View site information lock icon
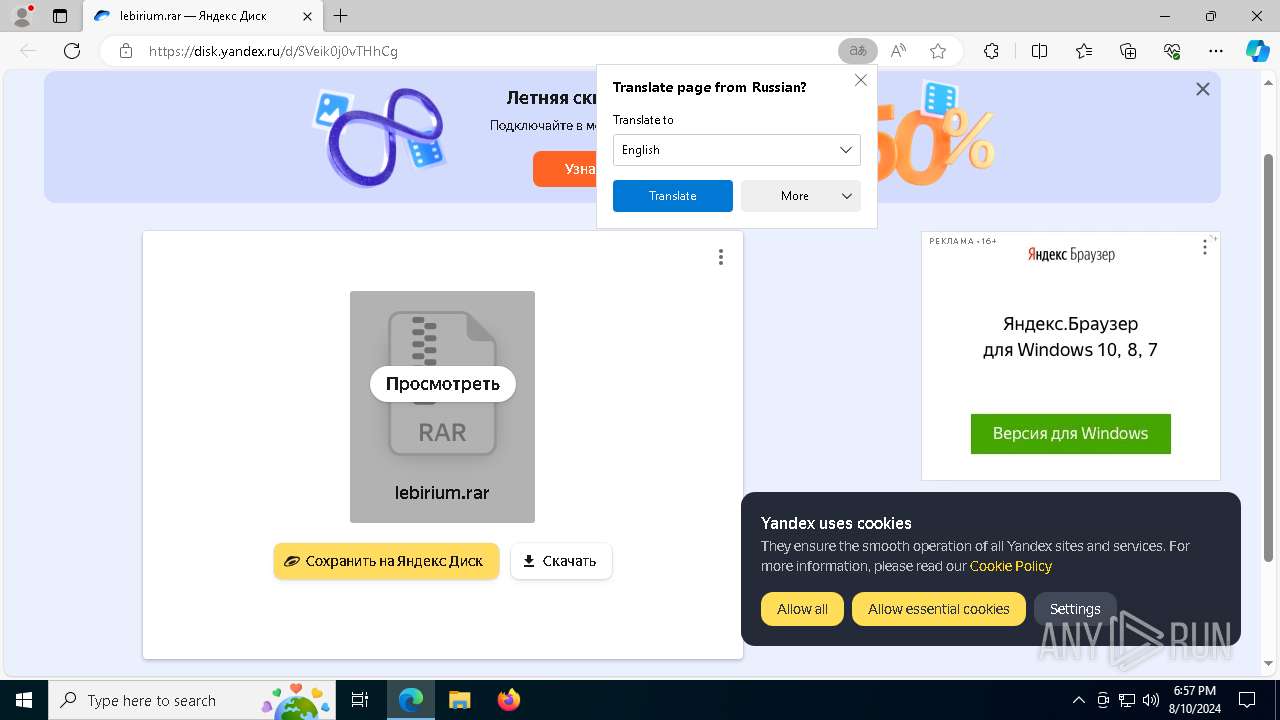 click(x=126, y=51)
